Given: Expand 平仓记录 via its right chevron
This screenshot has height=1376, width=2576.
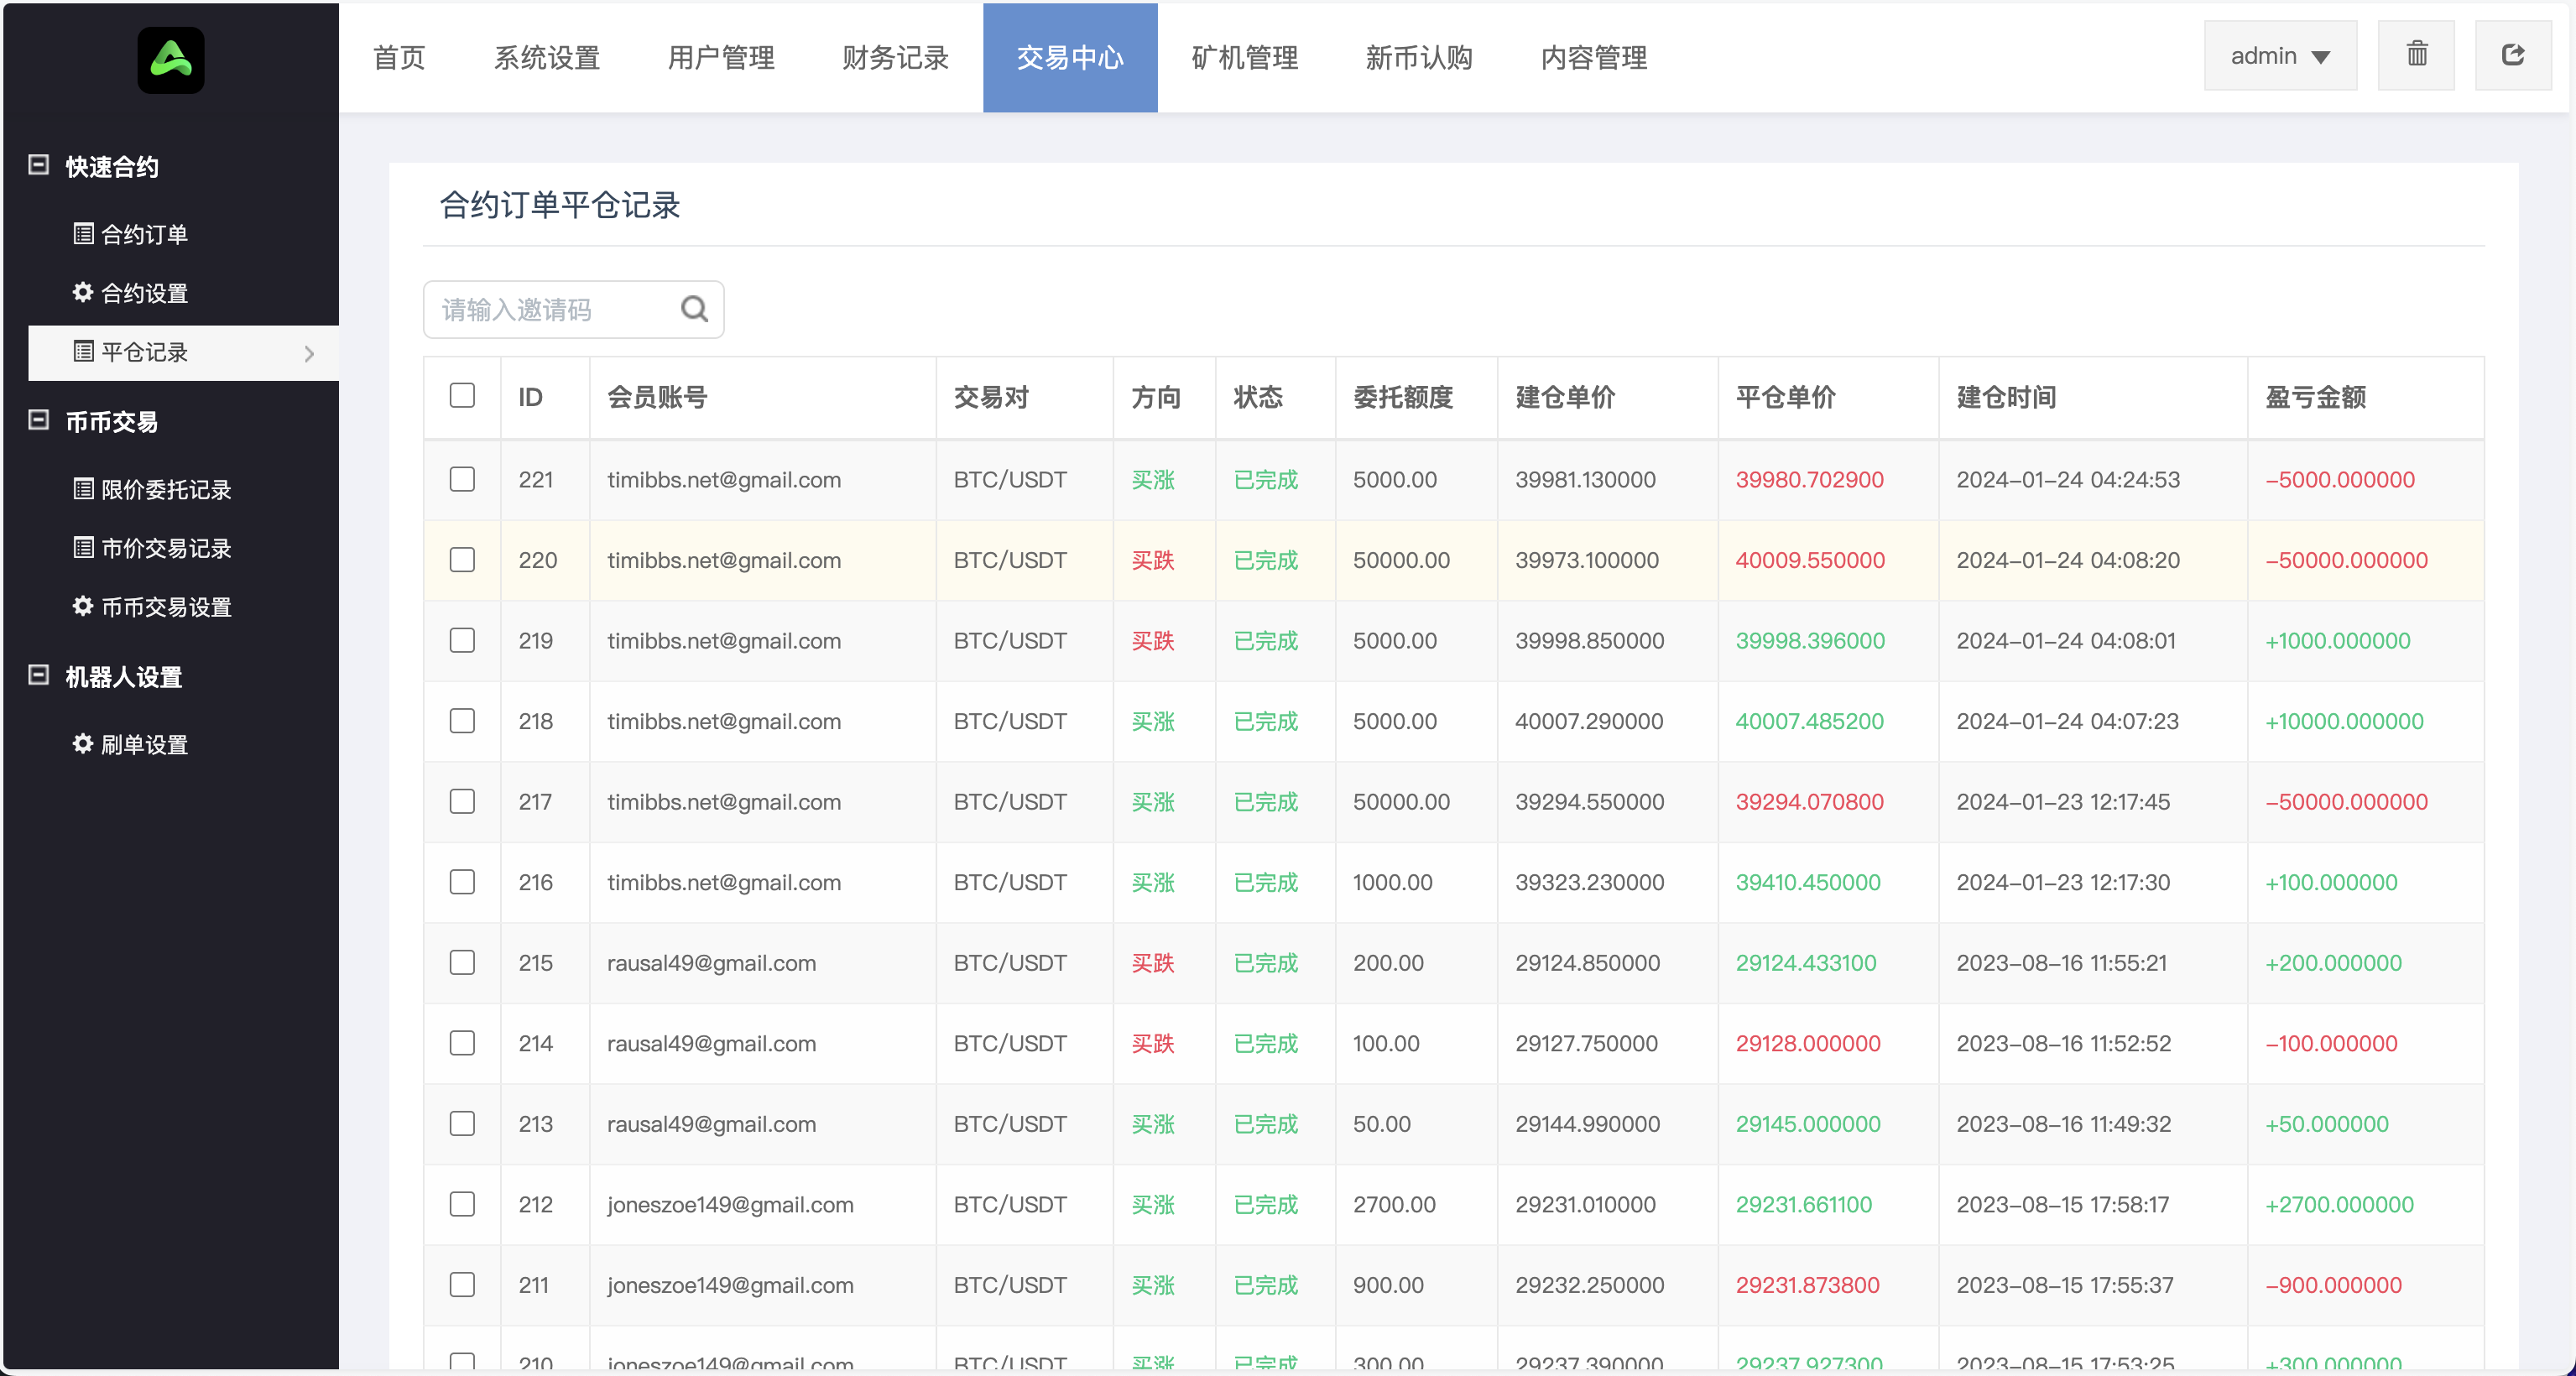Looking at the screenshot, I should coord(308,353).
